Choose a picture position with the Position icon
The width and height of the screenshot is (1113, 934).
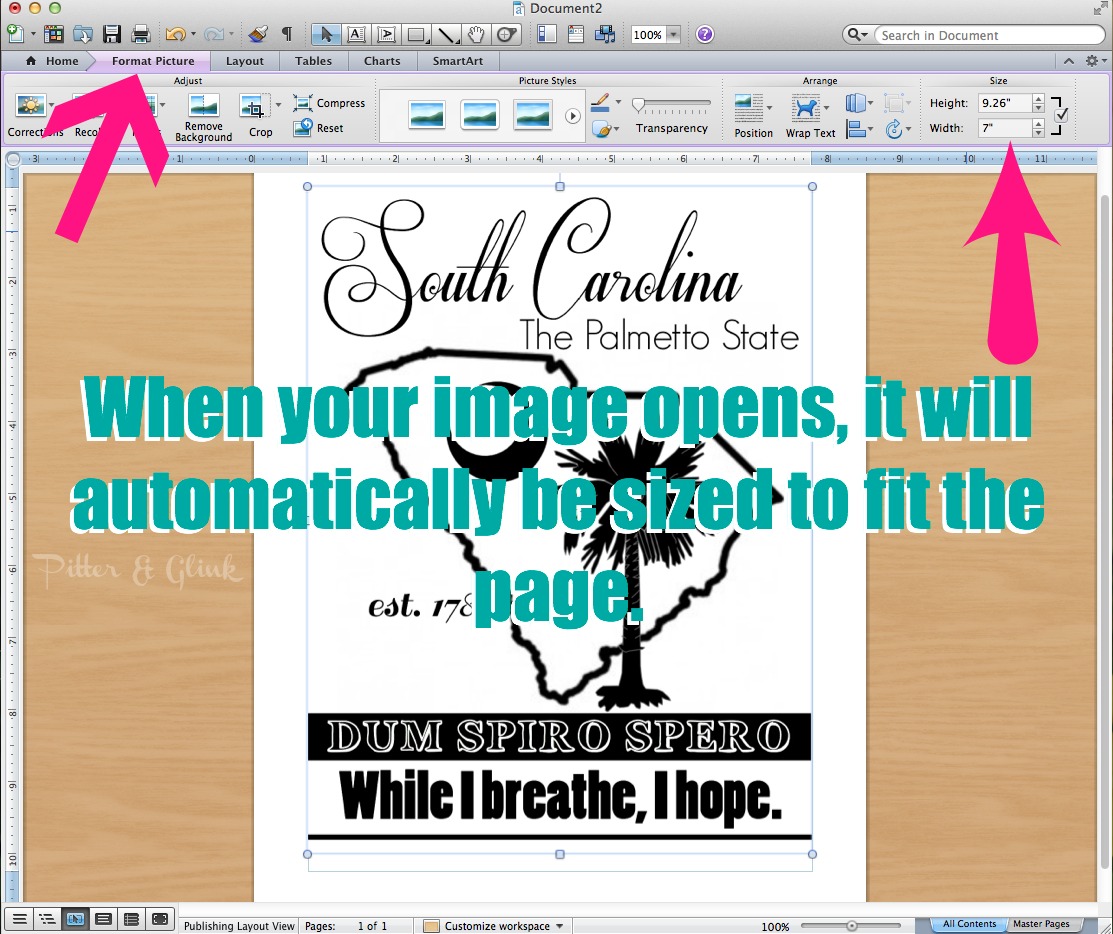pos(753,115)
